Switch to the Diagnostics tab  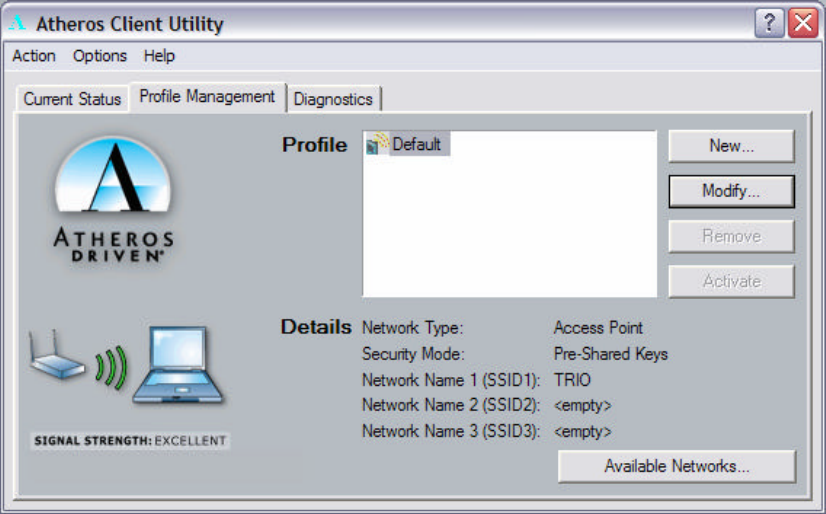click(x=333, y=99)
